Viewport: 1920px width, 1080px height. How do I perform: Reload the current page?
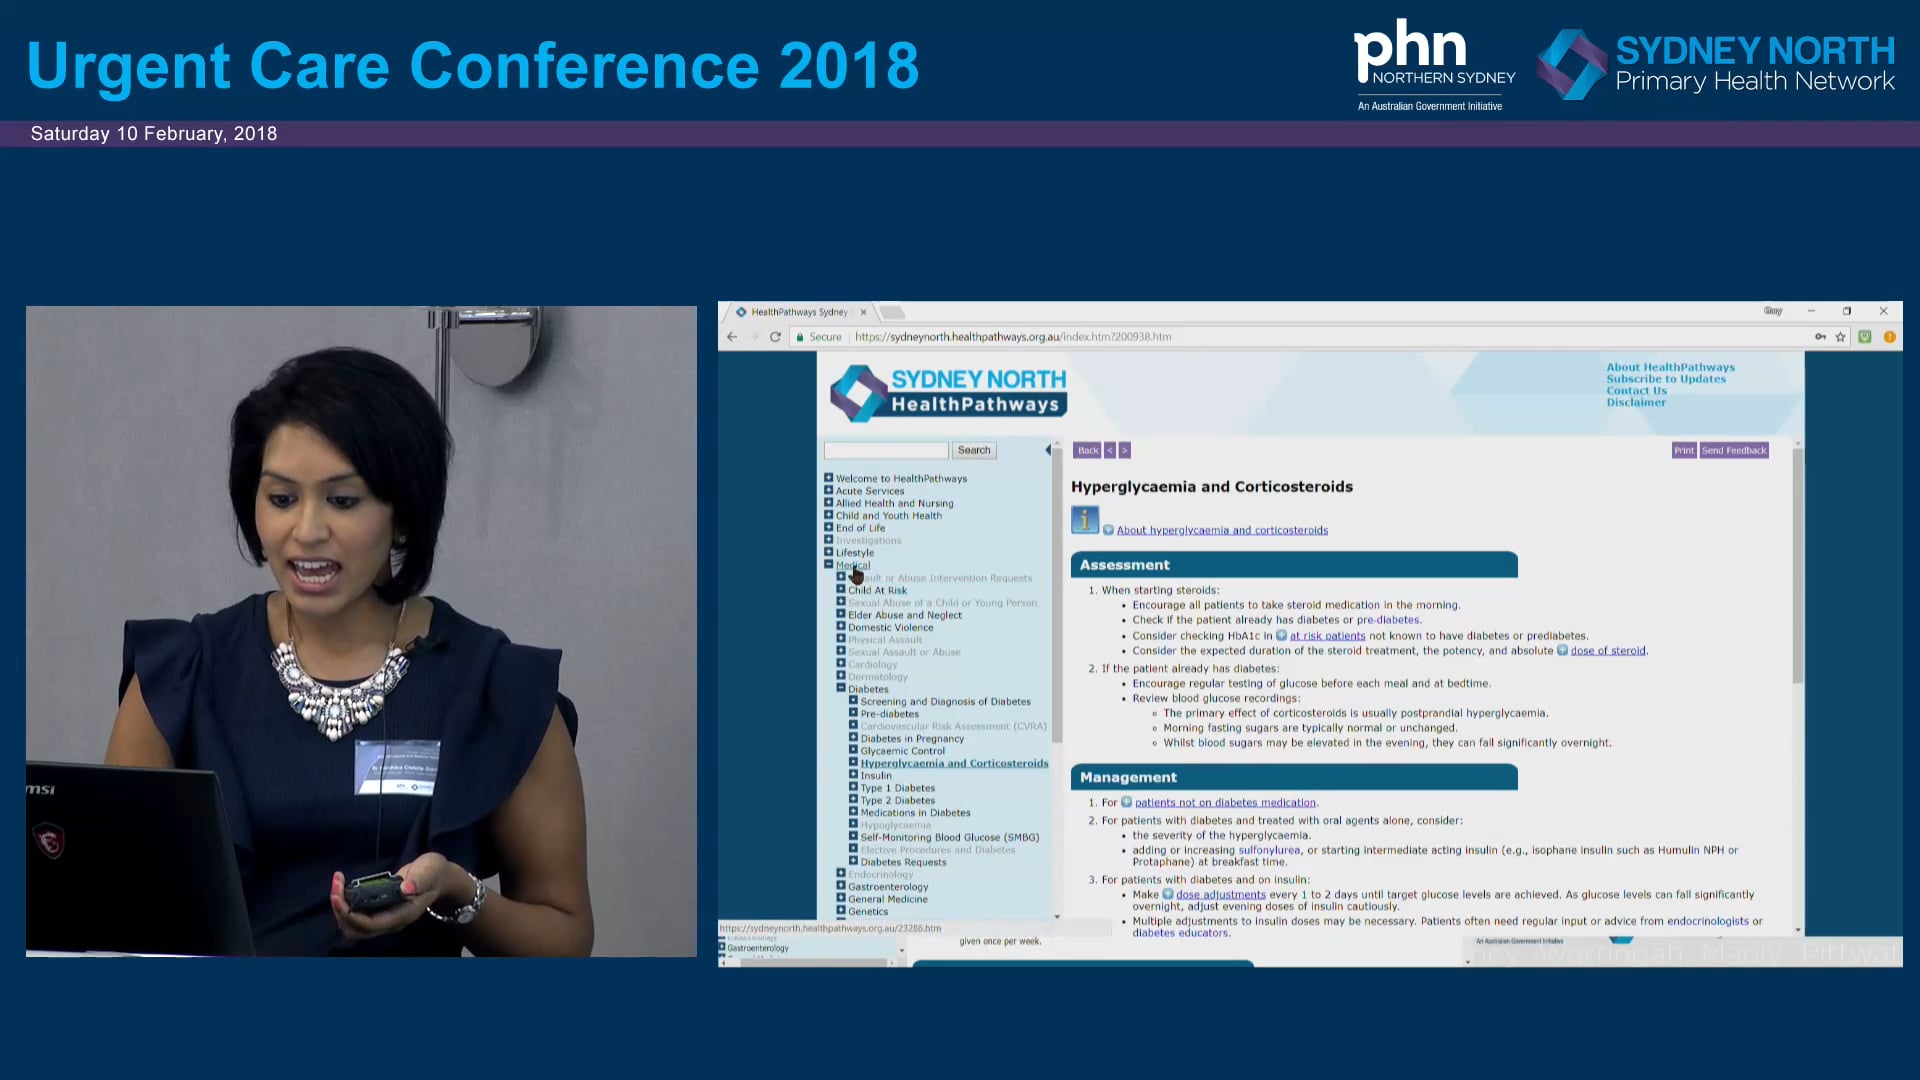pyautogui.click(x=777, y=337)
